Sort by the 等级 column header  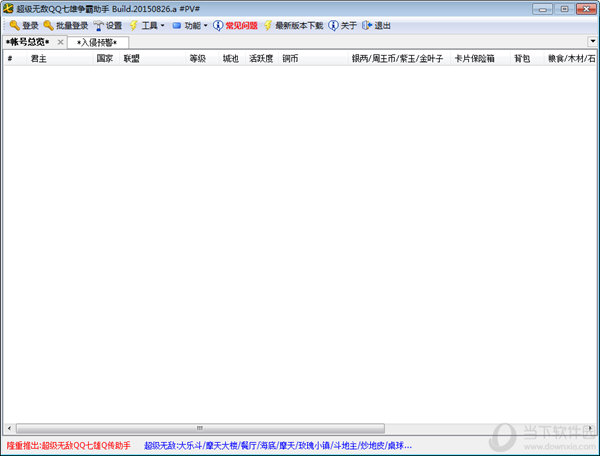coord(198,59)
